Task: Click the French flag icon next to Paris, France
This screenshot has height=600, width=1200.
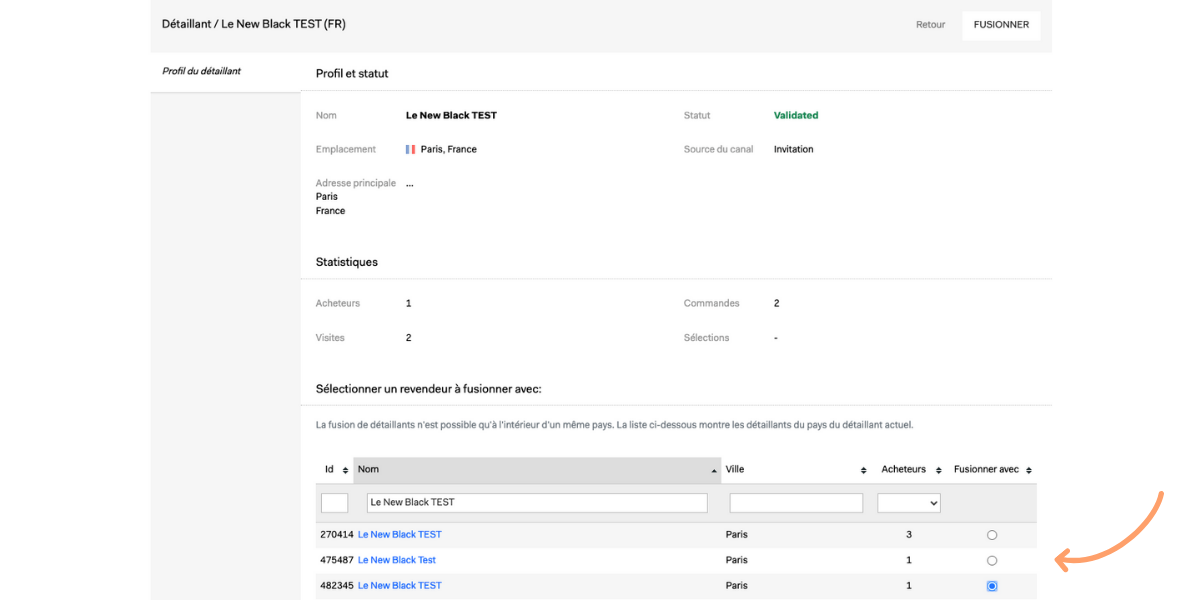Action: 410,149
